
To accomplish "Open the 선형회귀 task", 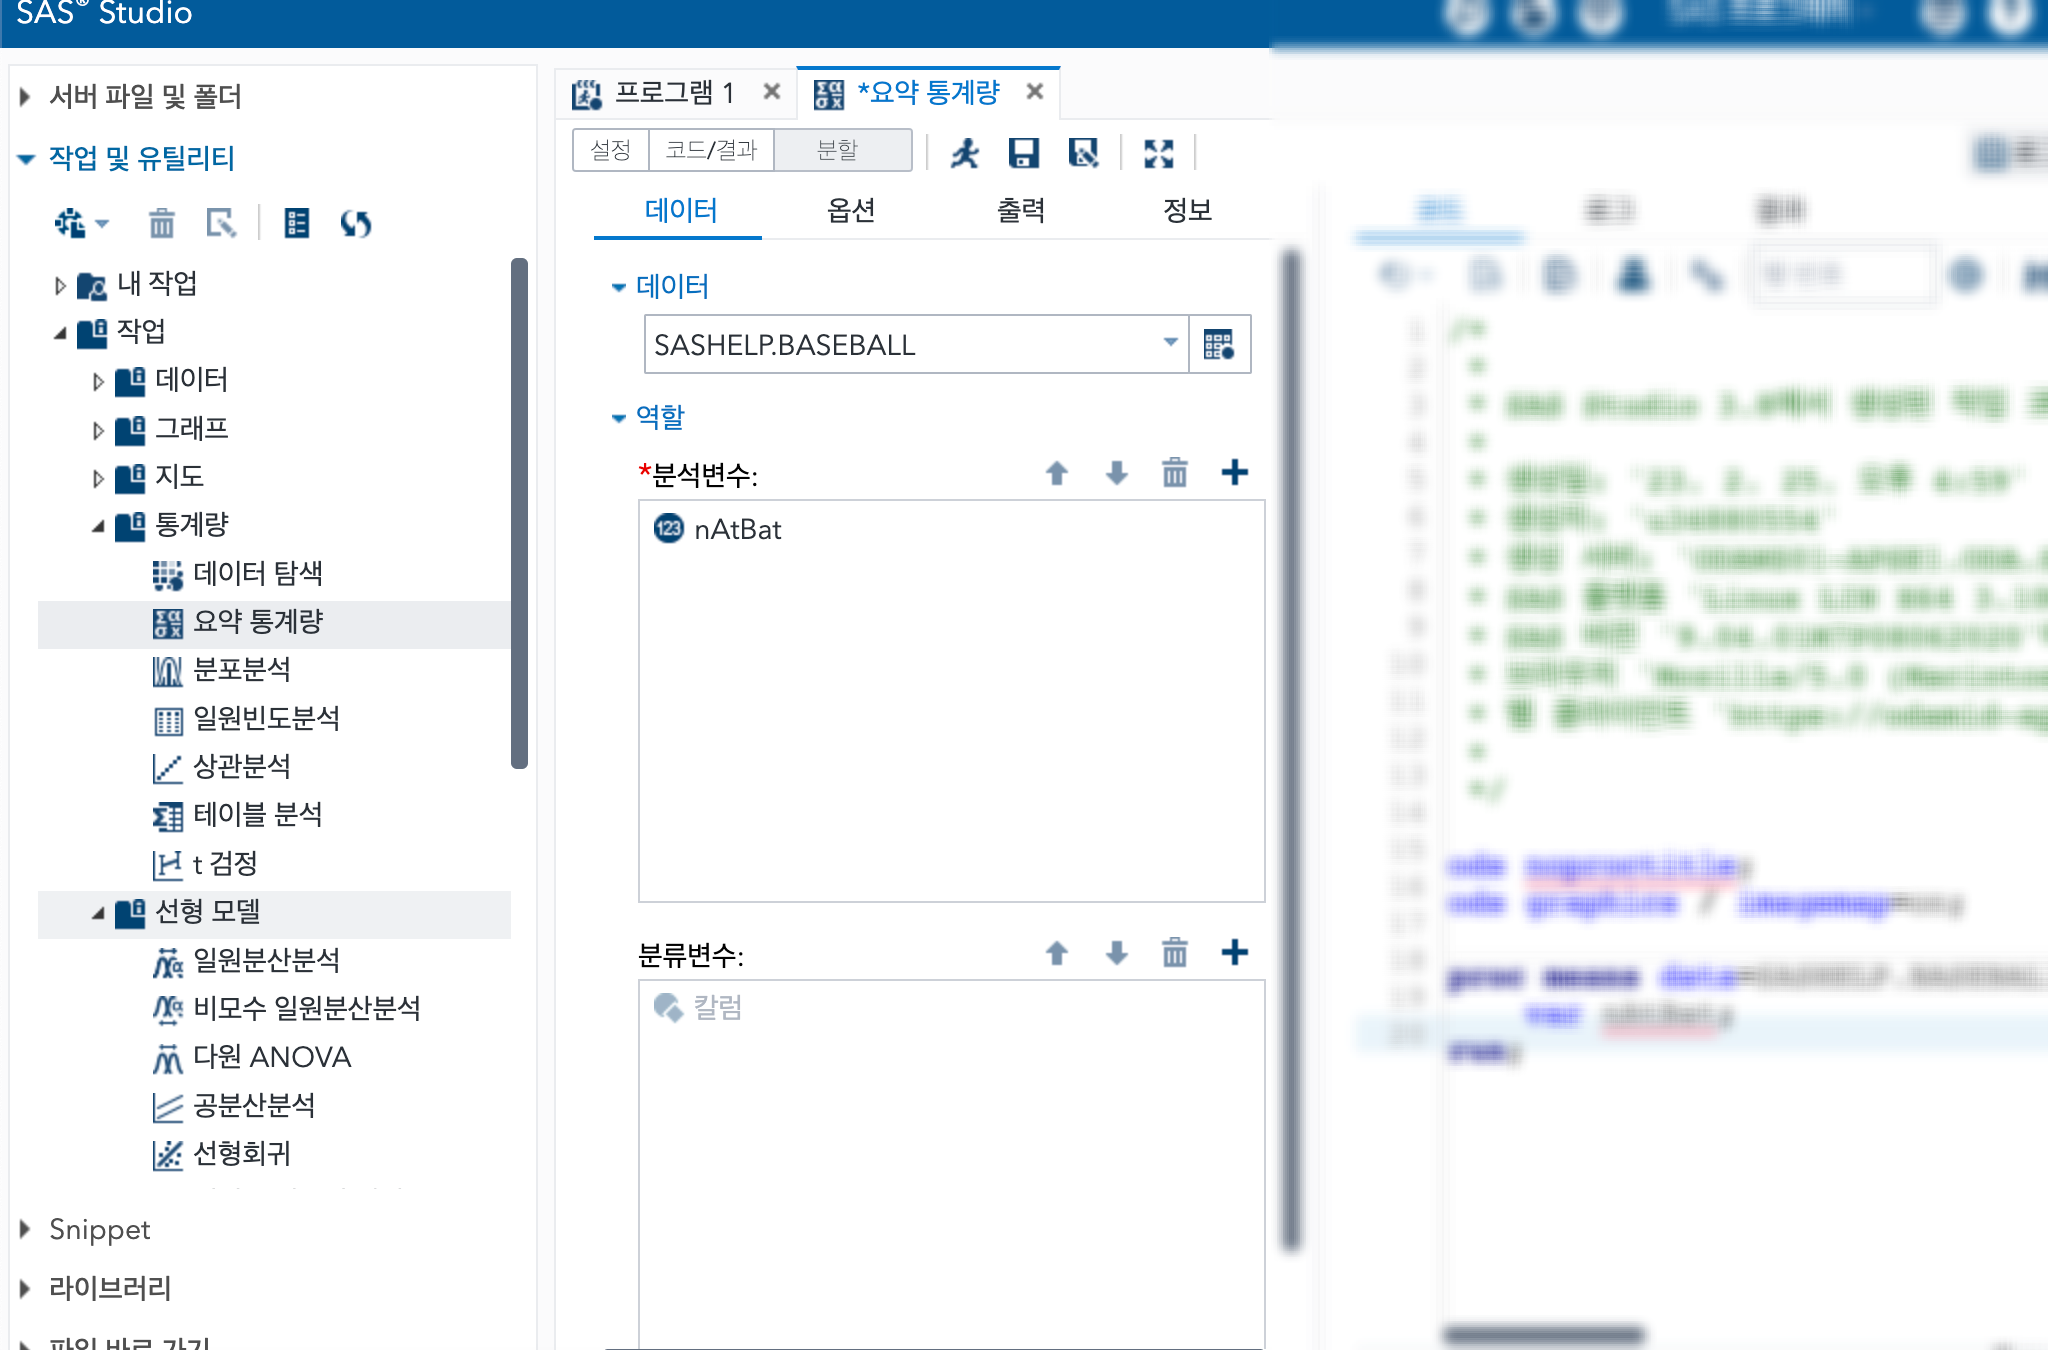I will (x=241, y=1154).
